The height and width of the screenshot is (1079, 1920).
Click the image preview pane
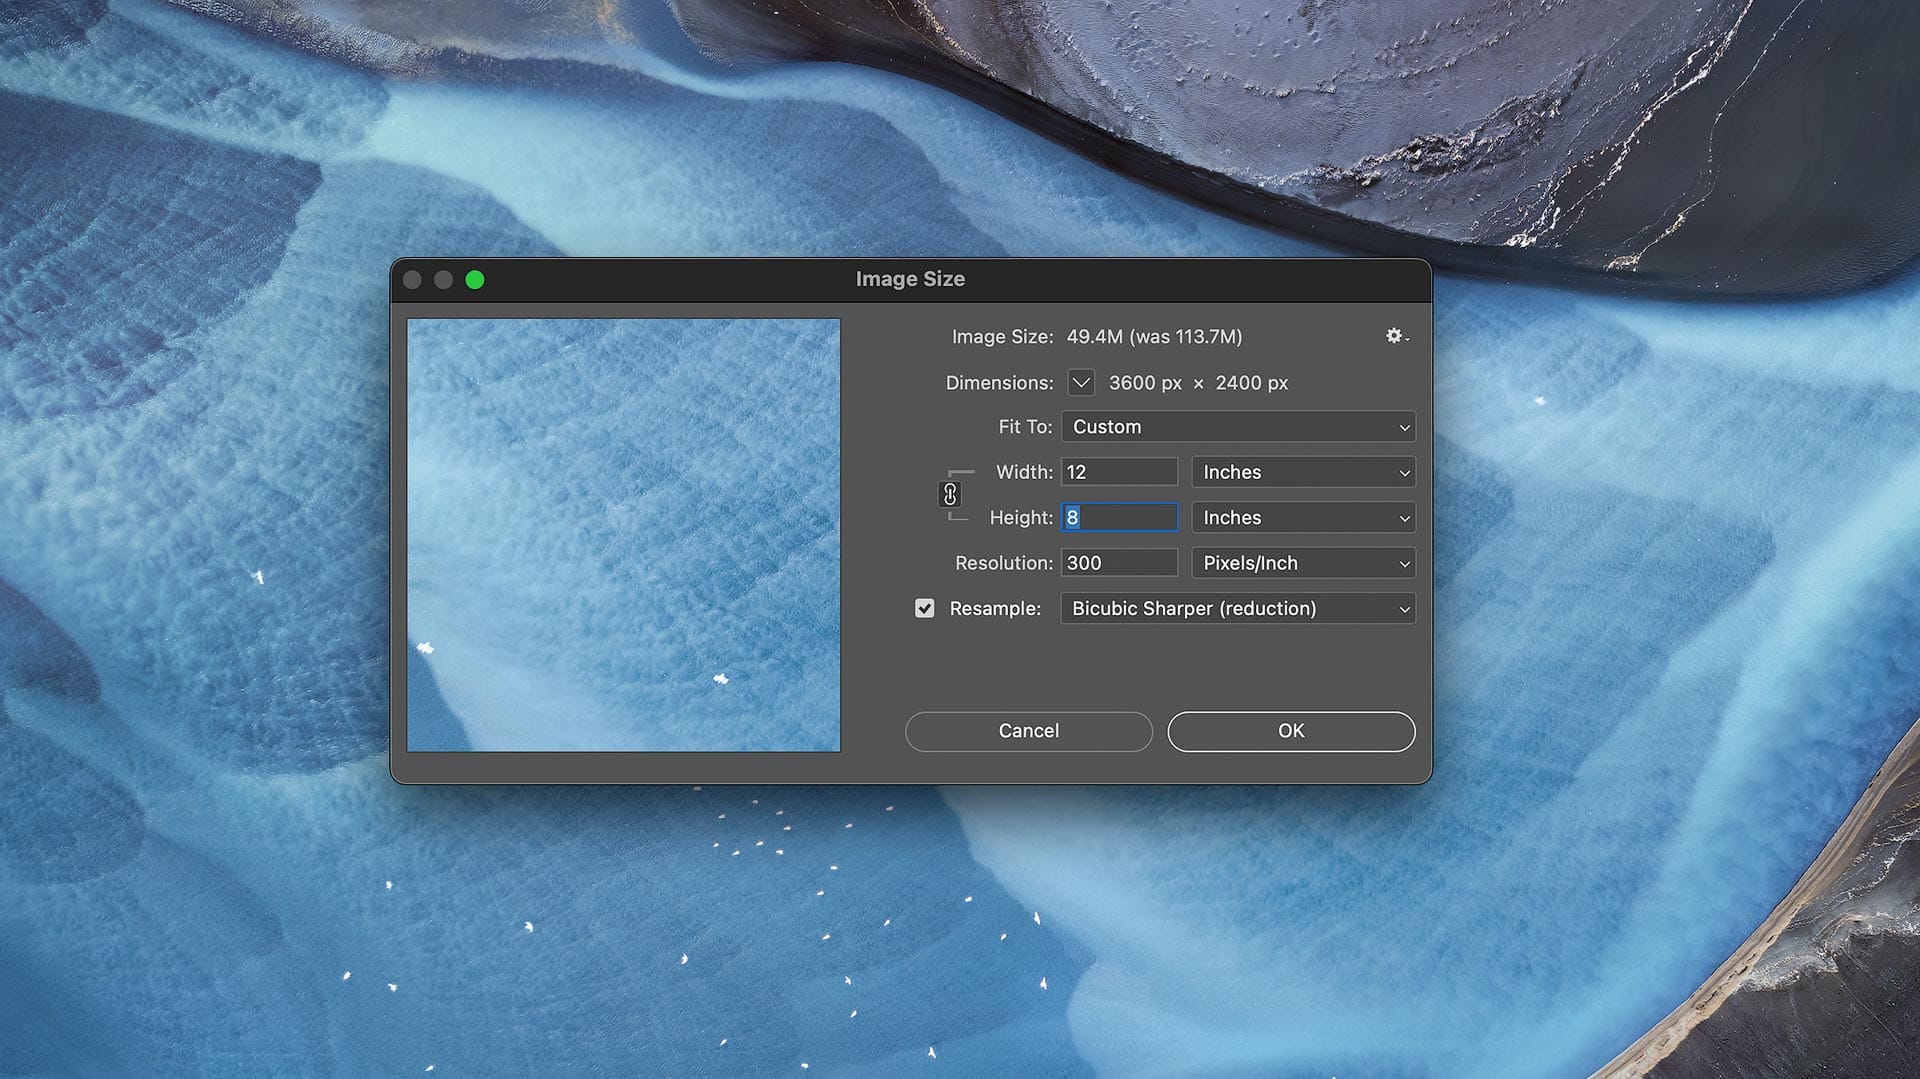[x=623, y=536]
